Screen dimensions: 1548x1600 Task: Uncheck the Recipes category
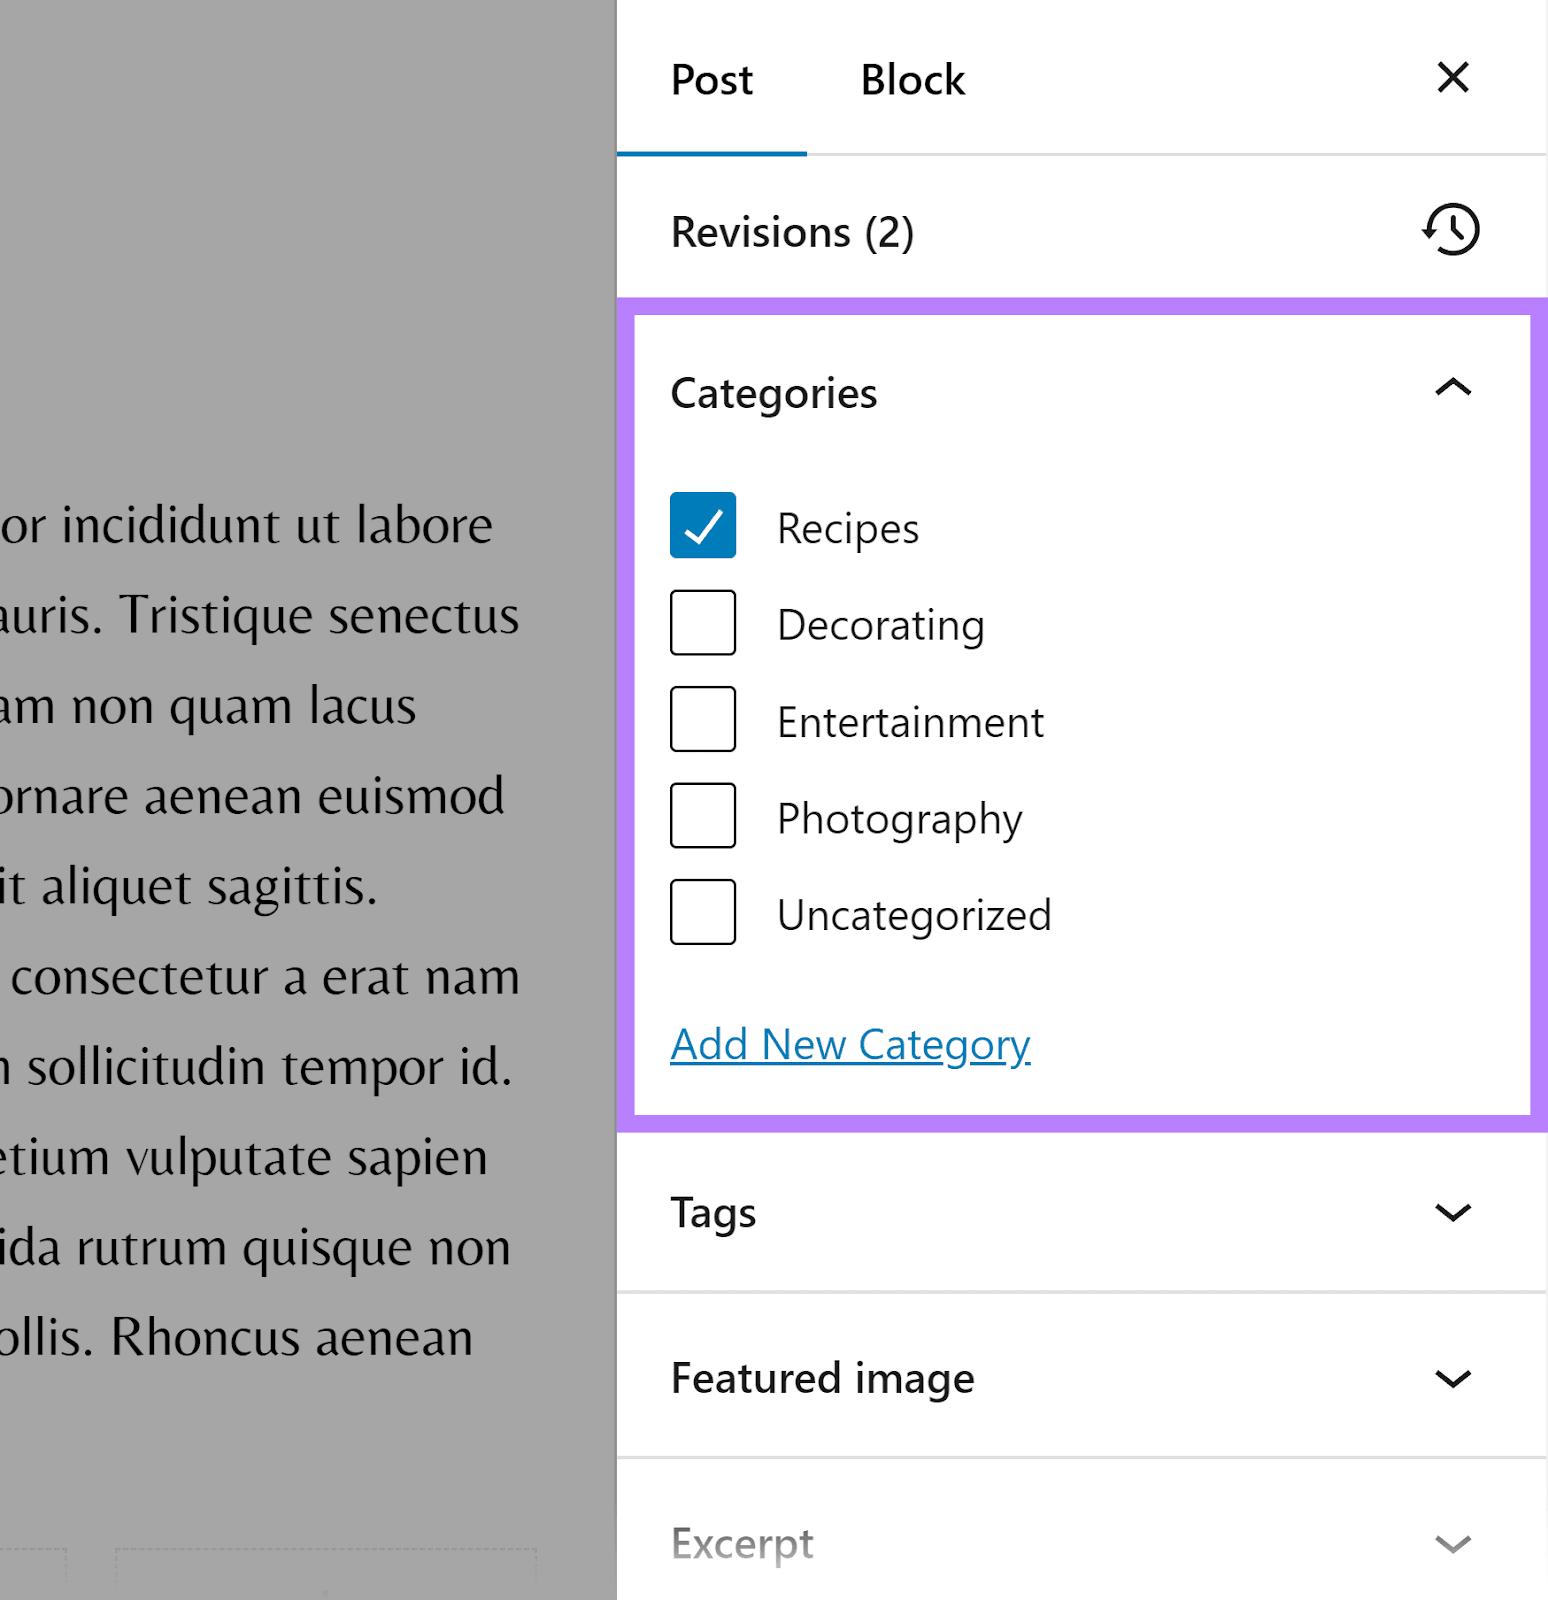pos(703,525)
